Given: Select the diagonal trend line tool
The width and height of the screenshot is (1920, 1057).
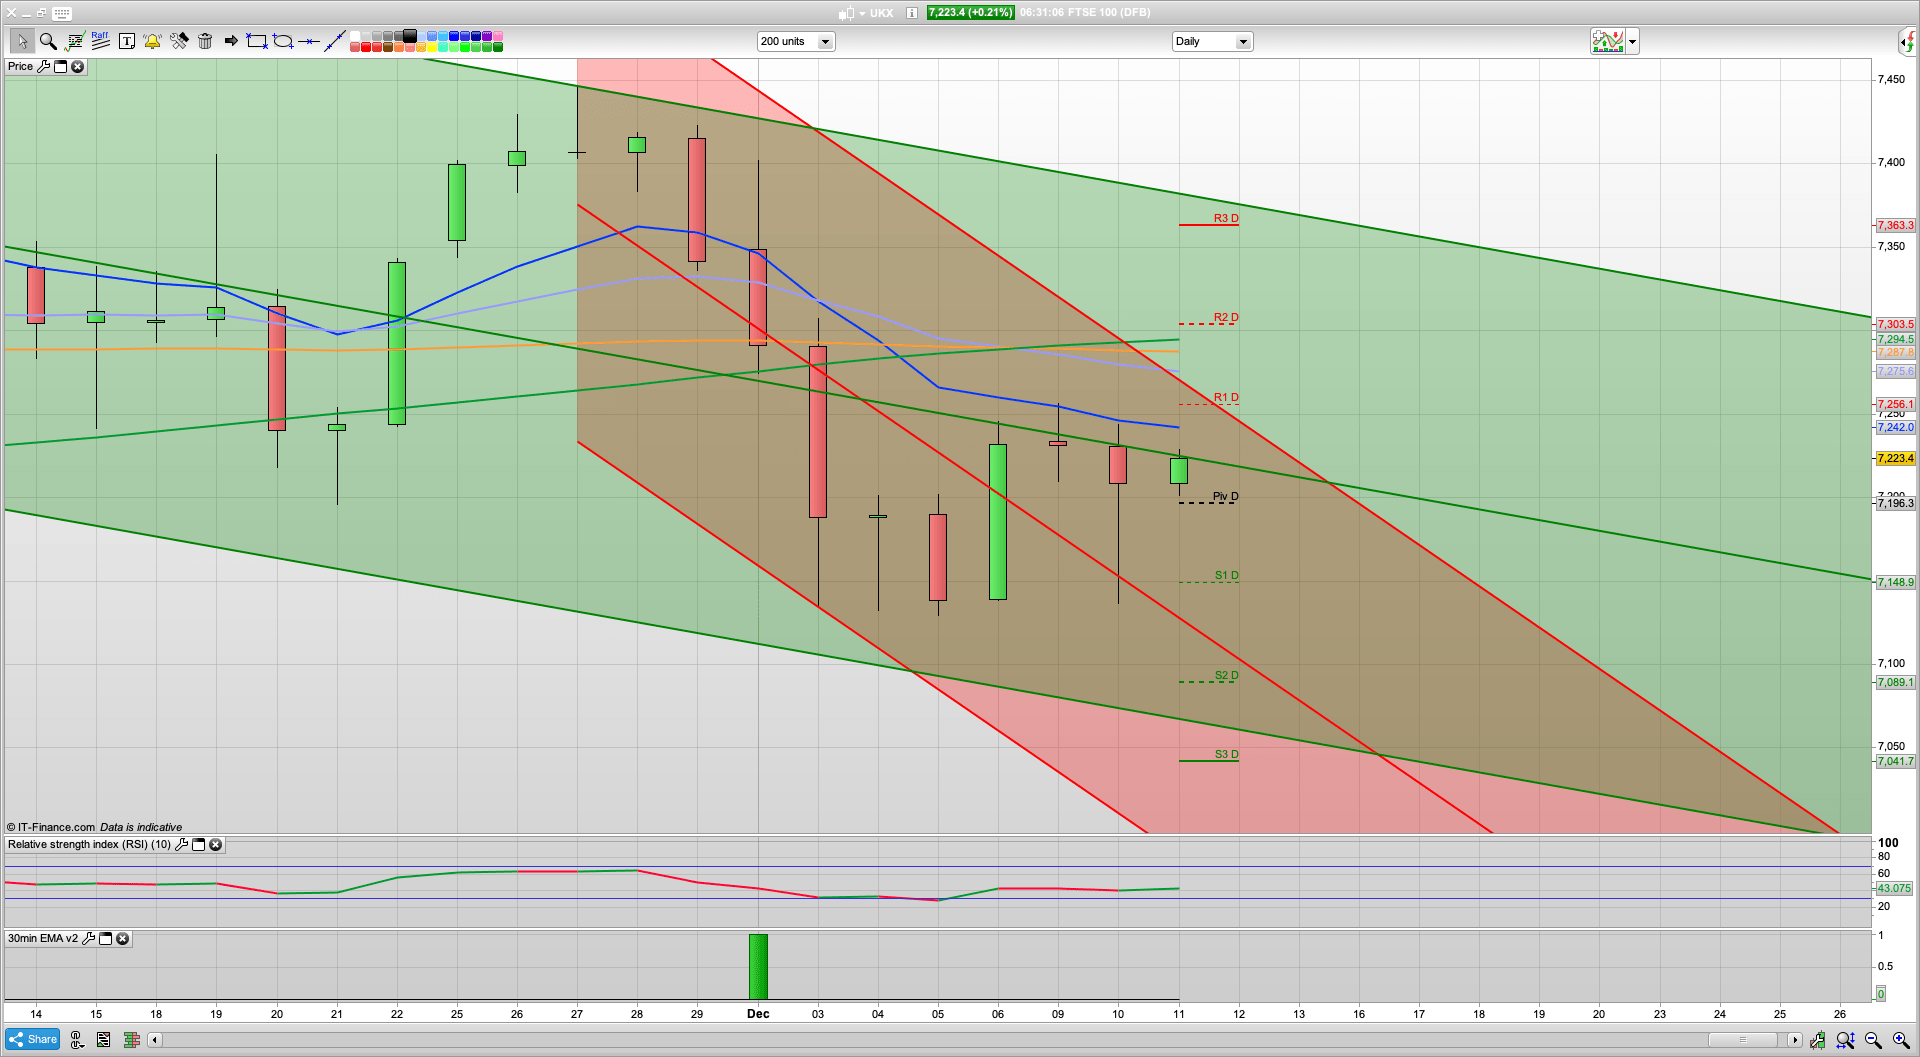Looking at the screenshot, I should pos(335,41).
